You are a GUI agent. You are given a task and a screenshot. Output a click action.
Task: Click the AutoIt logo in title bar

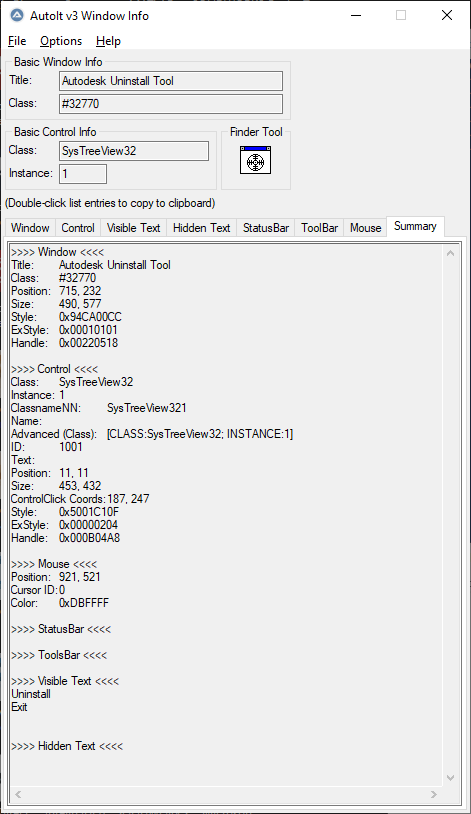pos(17,16)
